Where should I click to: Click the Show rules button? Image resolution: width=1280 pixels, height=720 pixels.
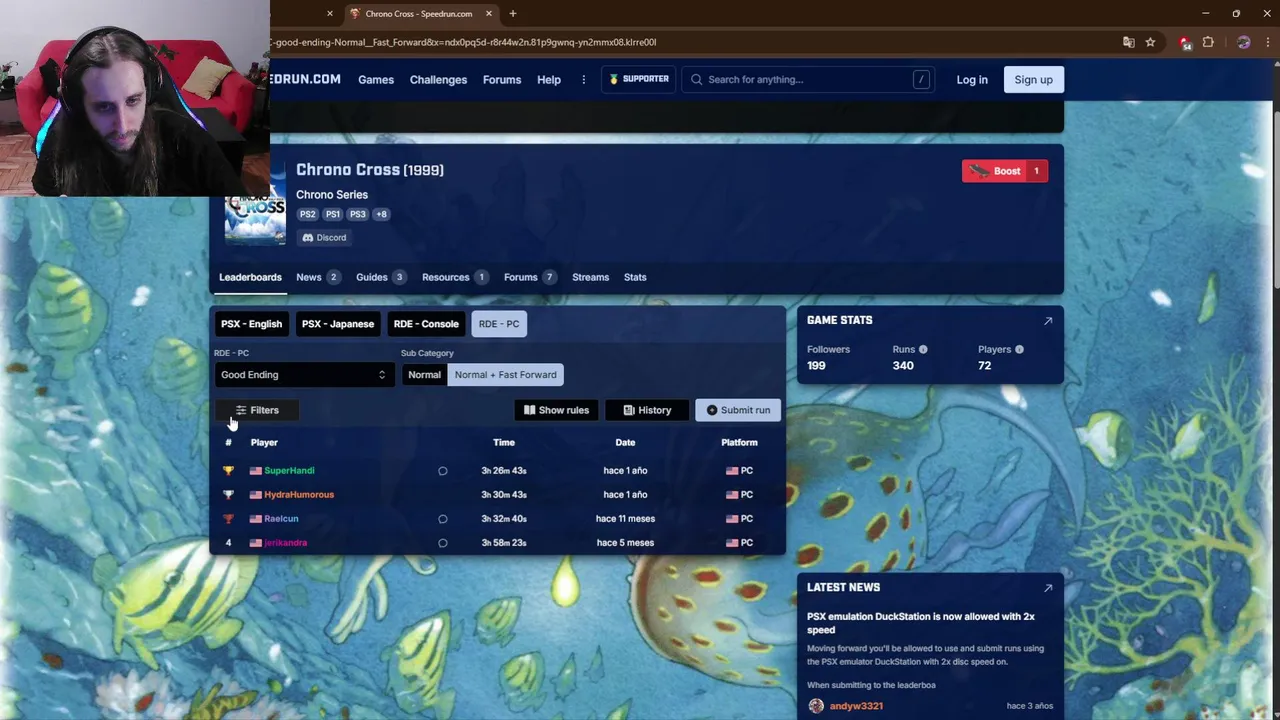pos(556,410)
